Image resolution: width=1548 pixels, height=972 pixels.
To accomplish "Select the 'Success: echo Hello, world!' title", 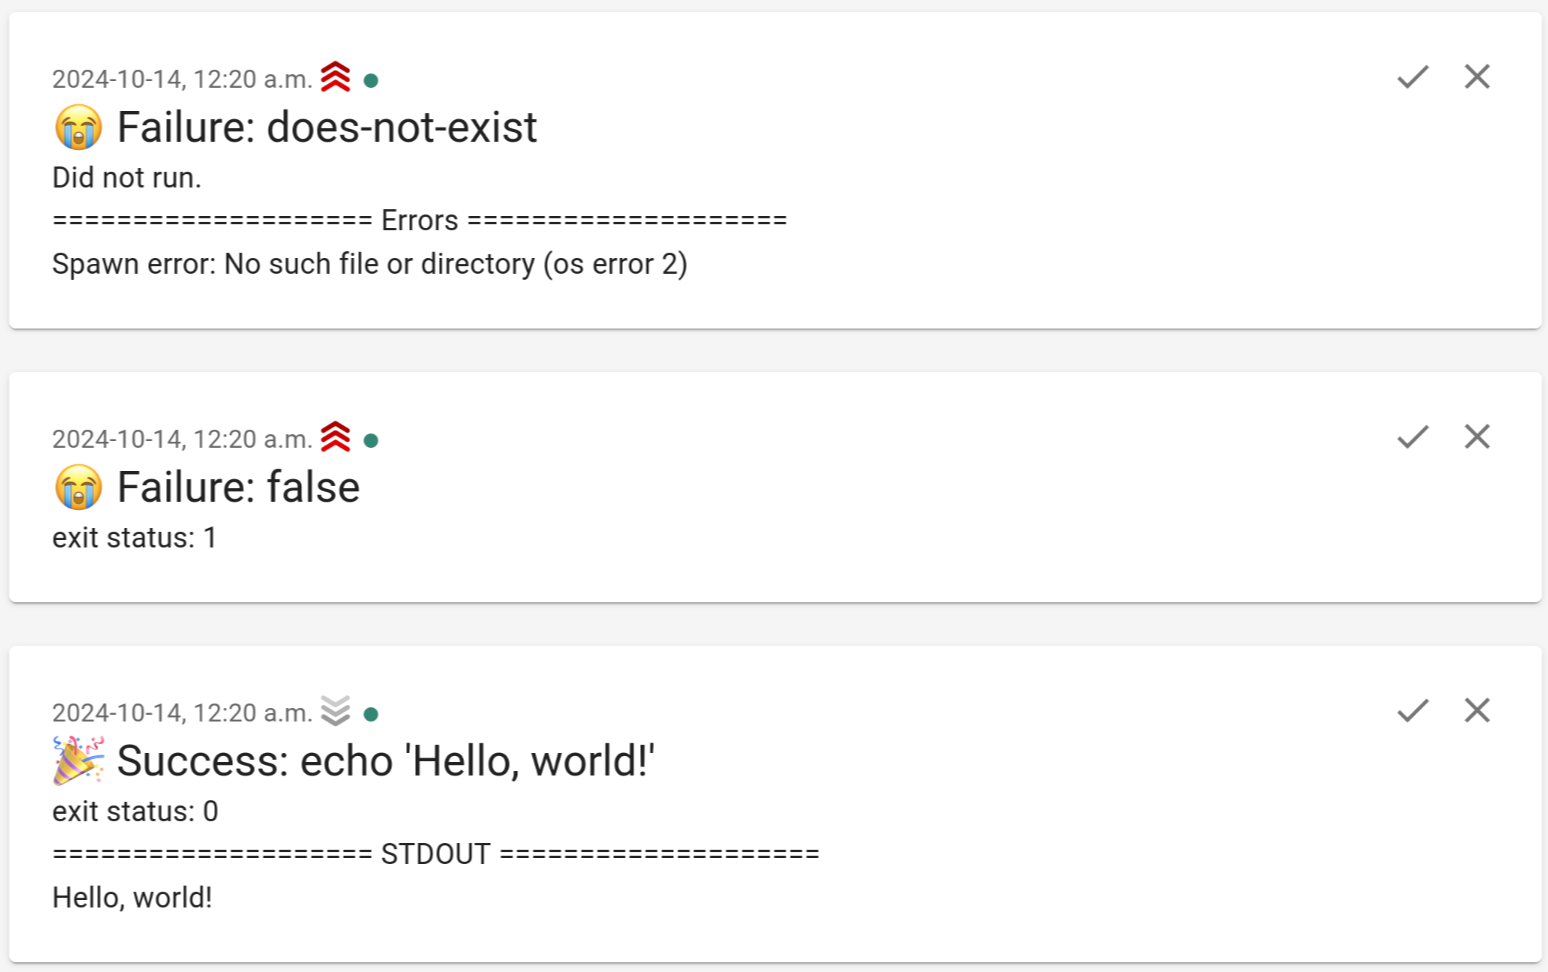I will (386, 761).
